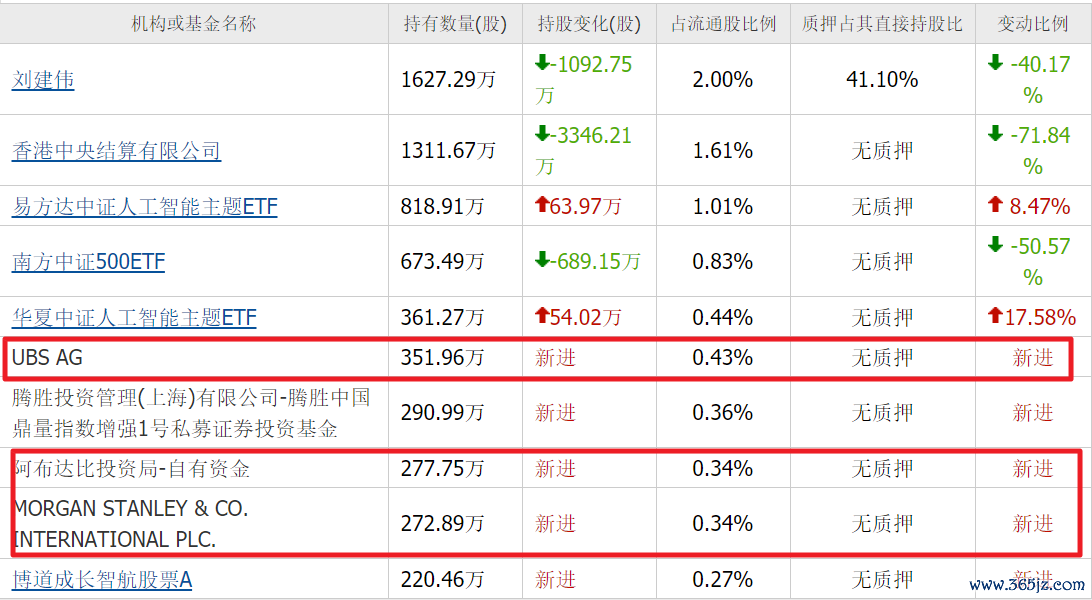Open the 南方中证500ETF link

88,262
